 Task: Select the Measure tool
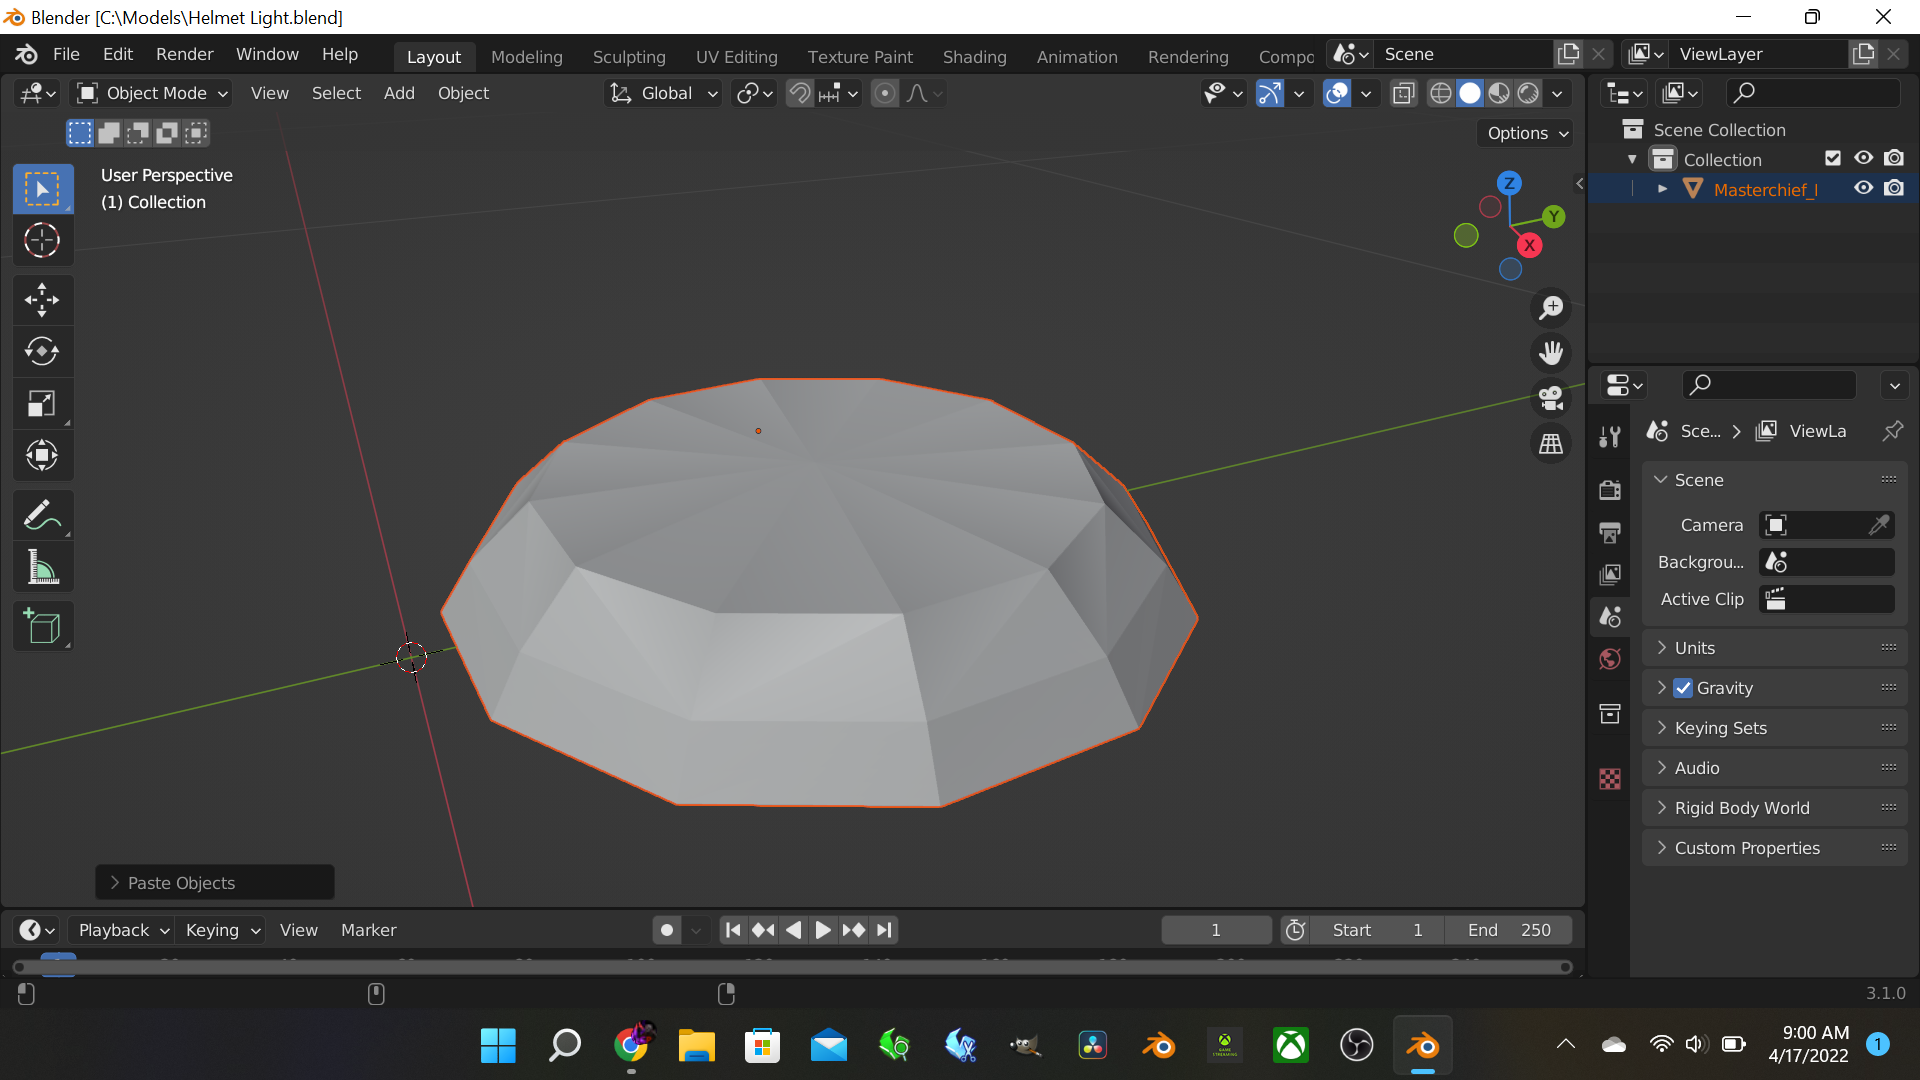click(42, 568)
